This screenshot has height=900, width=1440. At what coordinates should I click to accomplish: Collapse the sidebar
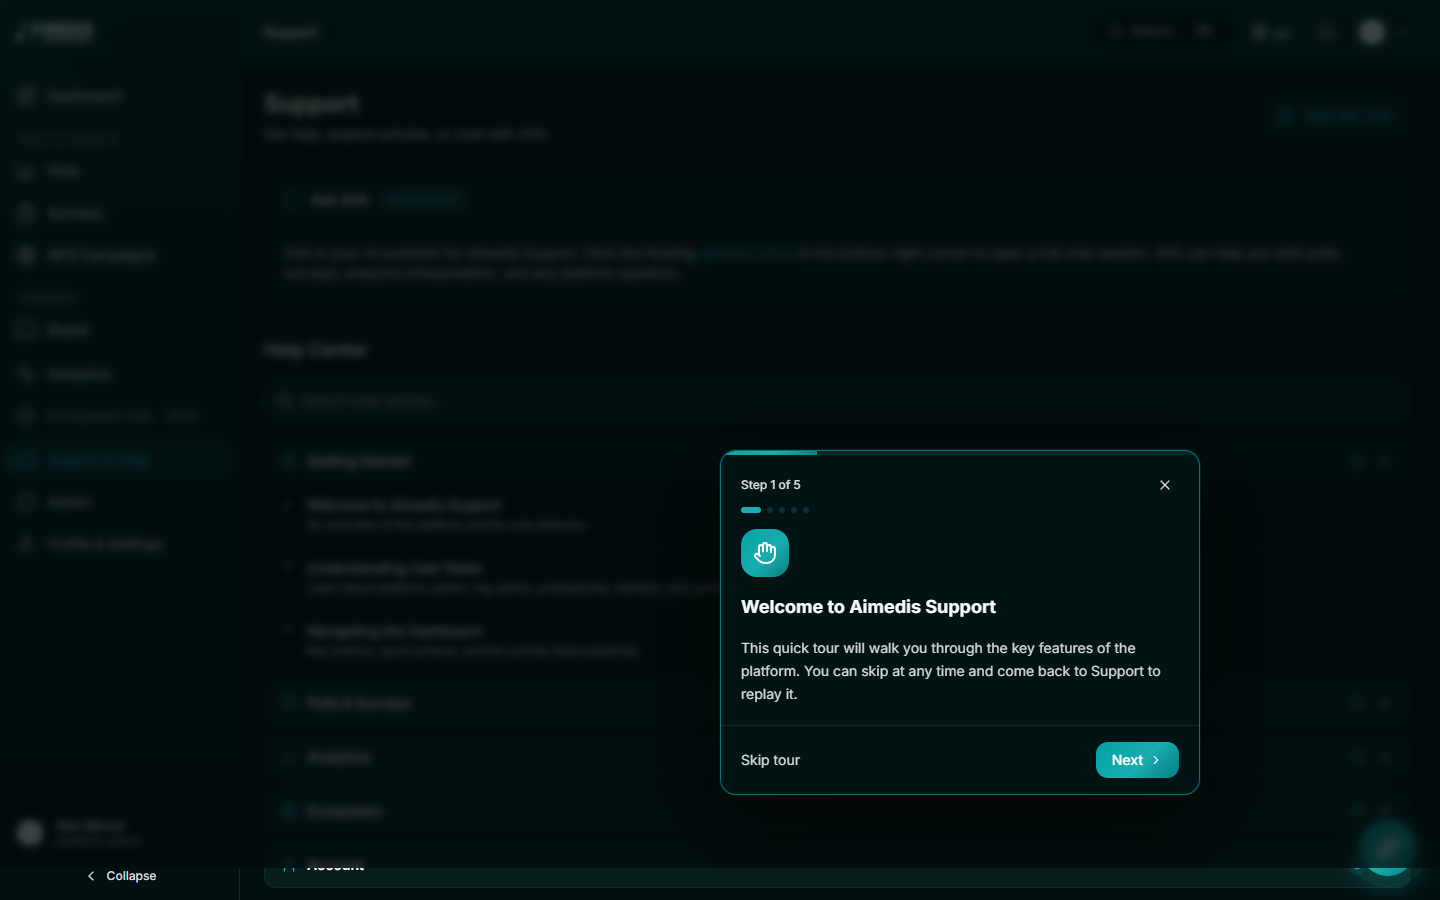(121, 876)
